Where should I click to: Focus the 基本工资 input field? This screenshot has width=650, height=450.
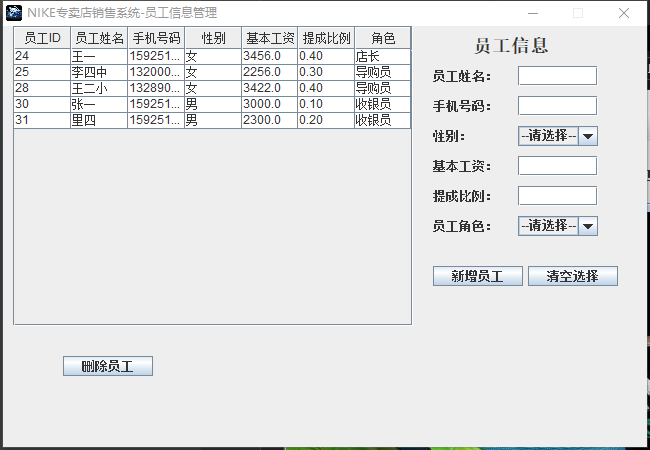[557, 166]
